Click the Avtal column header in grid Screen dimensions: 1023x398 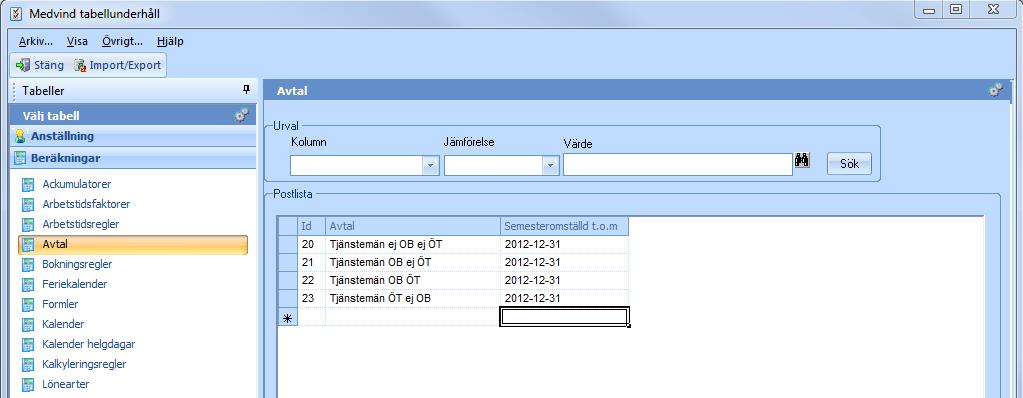tap(412, 226)
